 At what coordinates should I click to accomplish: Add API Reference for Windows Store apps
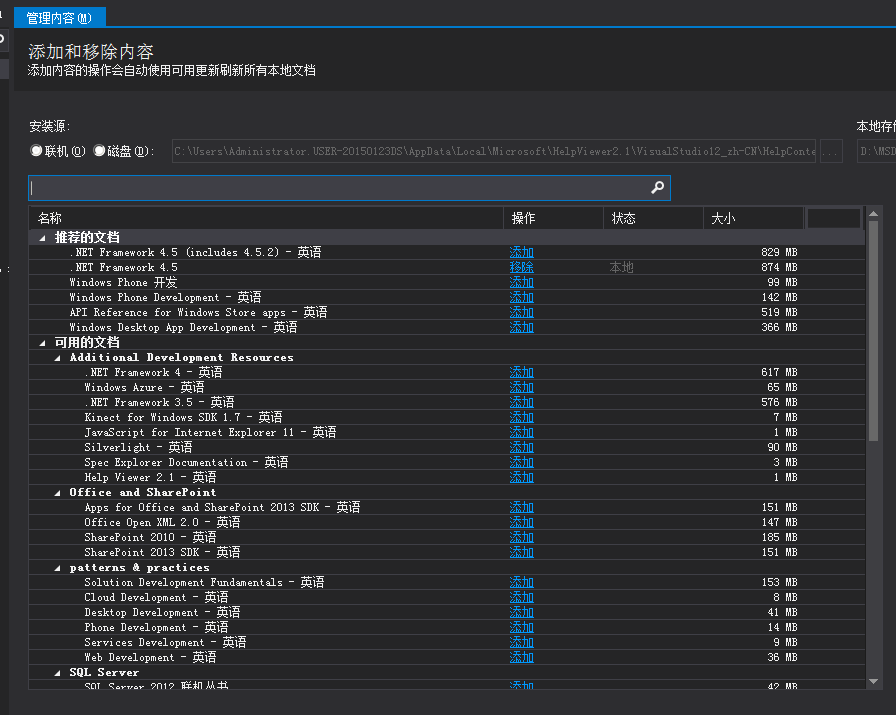tap(521, 312)
